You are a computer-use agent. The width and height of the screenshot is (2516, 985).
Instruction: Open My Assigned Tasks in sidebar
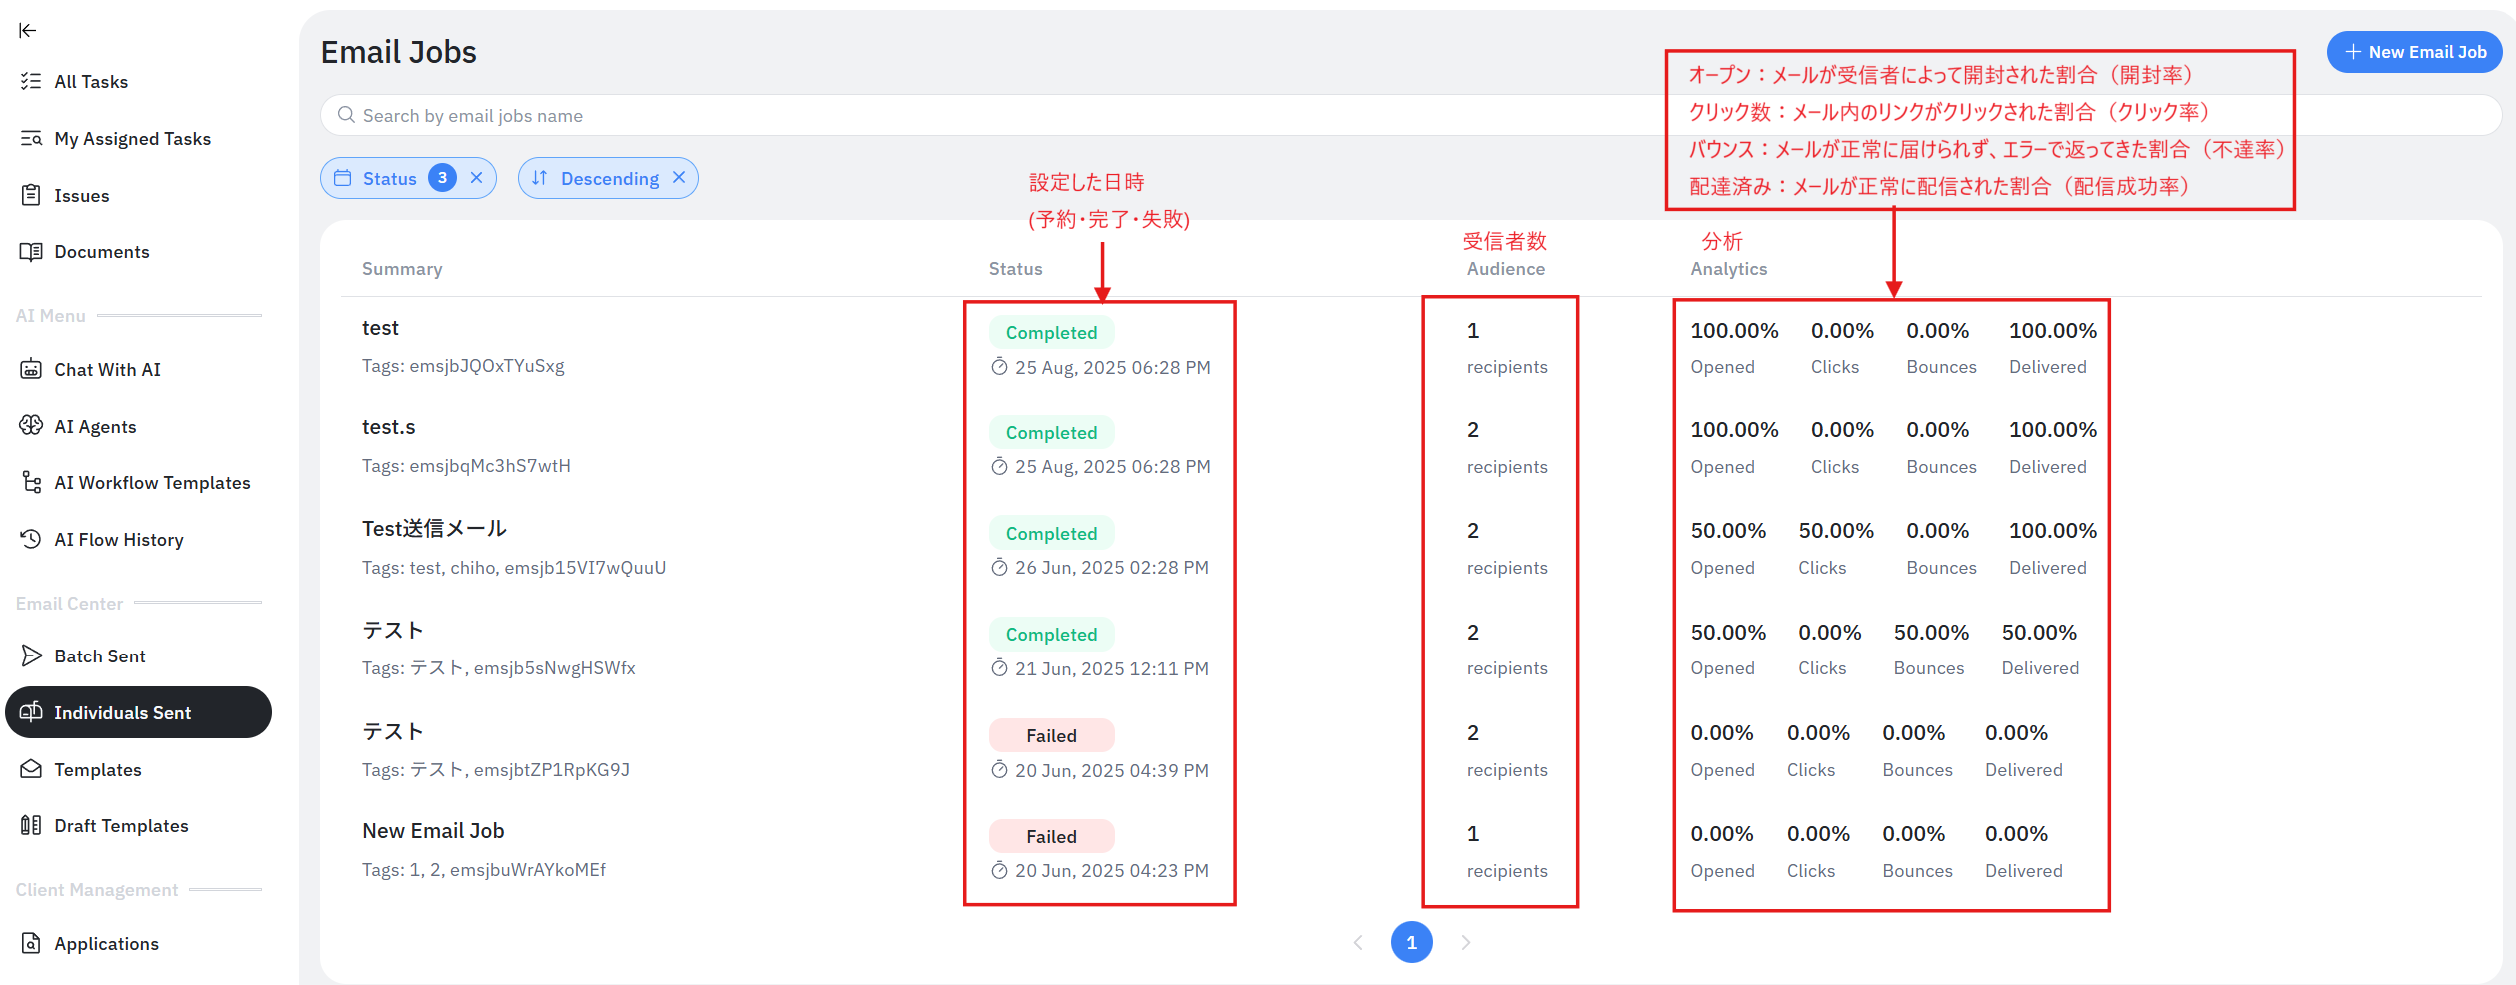(132, 139)
